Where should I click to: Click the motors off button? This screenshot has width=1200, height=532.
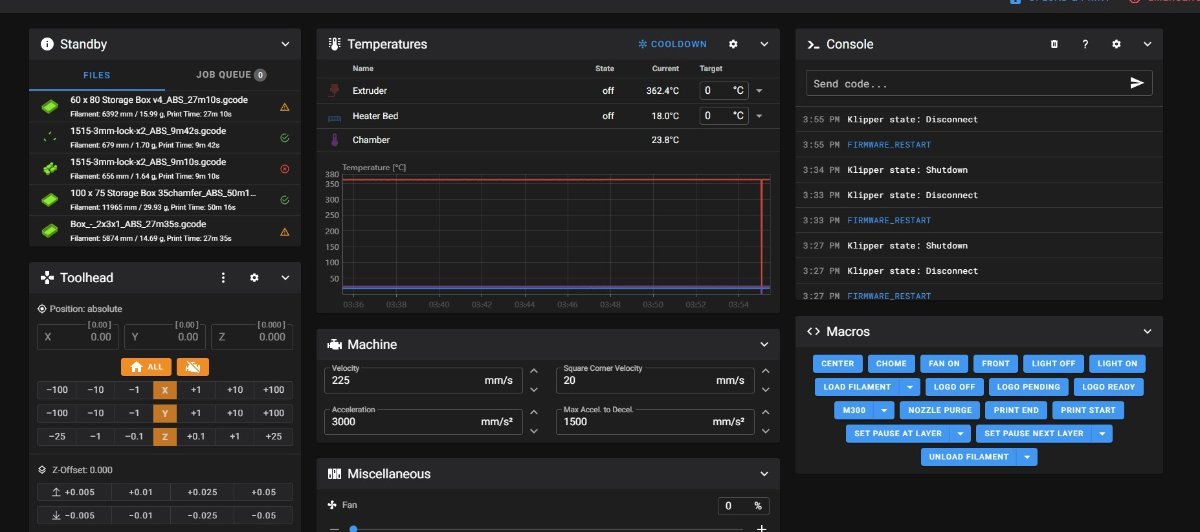coord(193,366)
